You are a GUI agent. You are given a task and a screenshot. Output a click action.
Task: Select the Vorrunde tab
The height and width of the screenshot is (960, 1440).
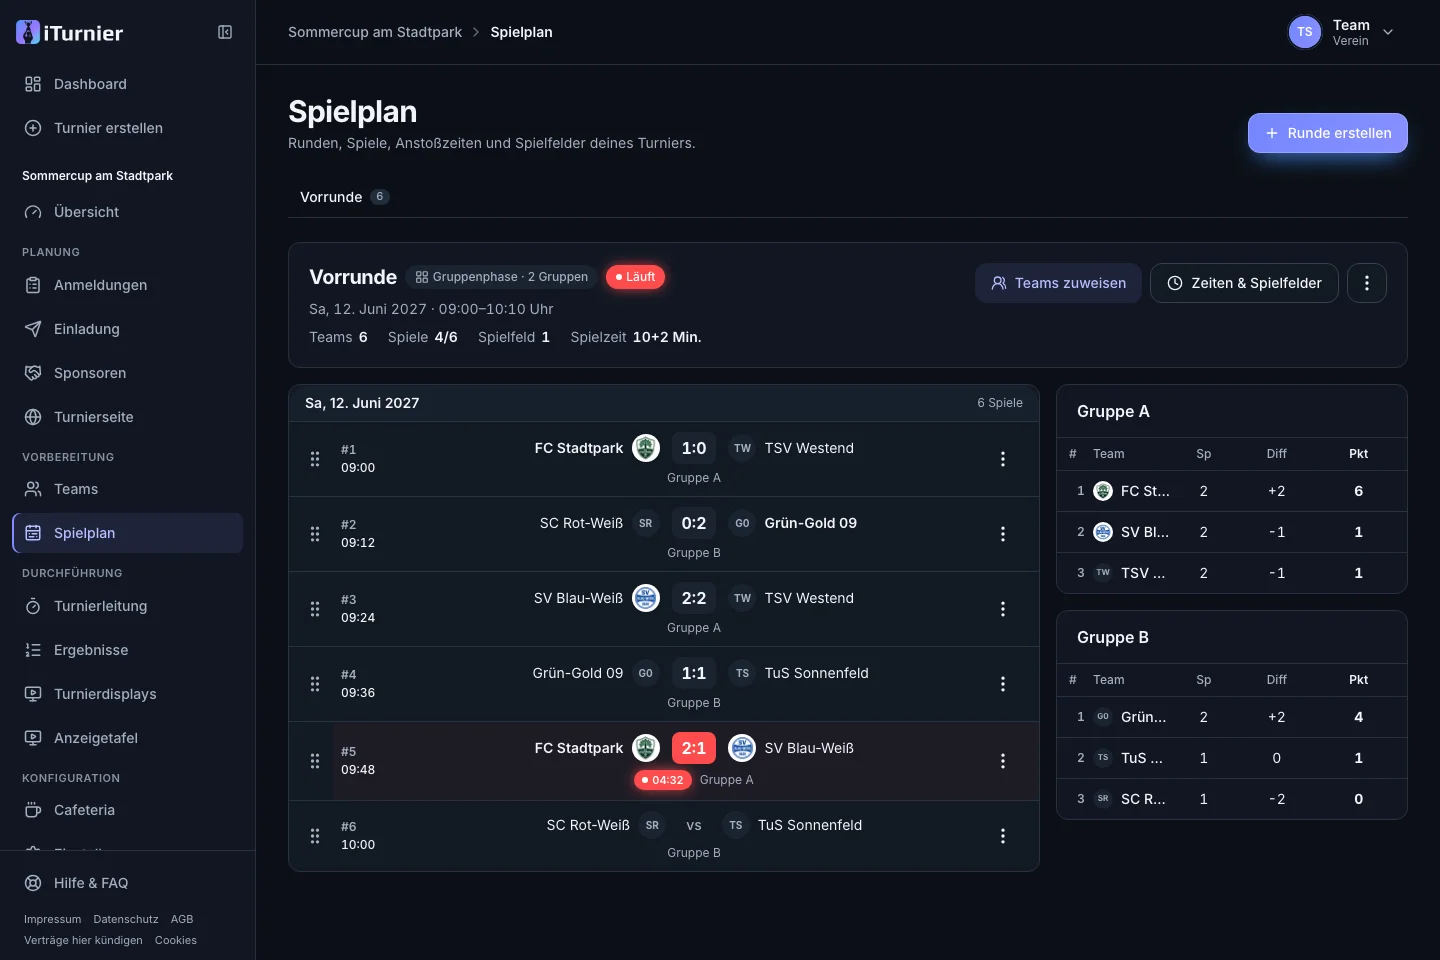click(x=344, y=197)
